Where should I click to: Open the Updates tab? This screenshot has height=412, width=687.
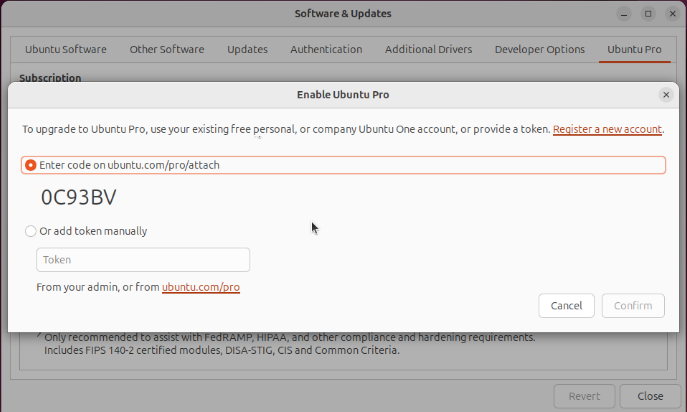248,50
